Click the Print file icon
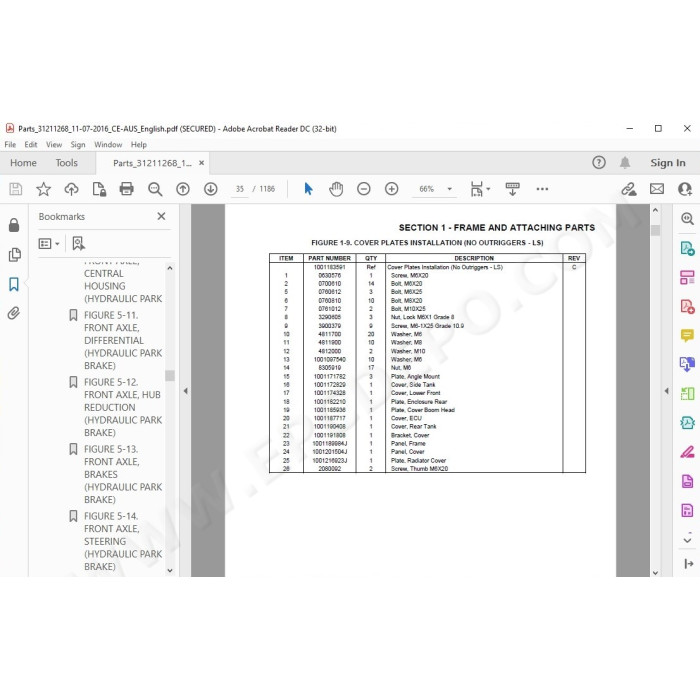Screen dimensions: 700x700 pyautogui.click(x=126, y=189)
